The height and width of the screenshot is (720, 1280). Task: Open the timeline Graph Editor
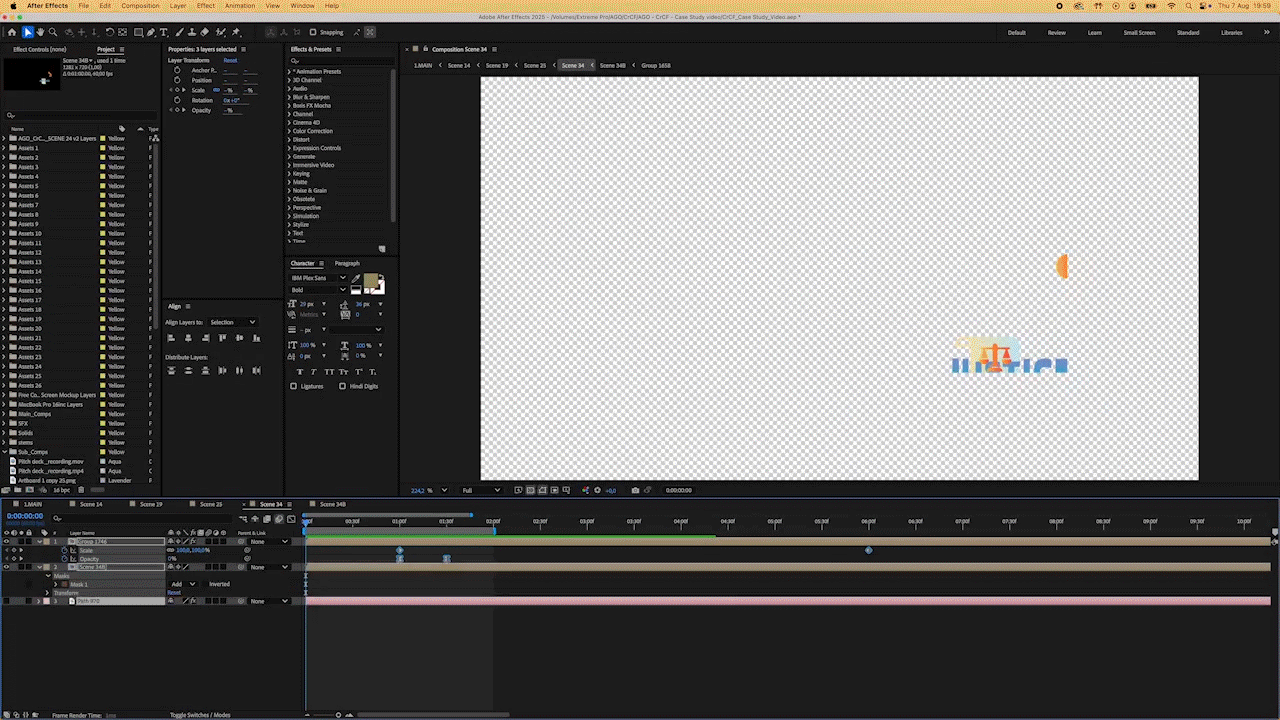pyautogui.click(x=291, y=519)
